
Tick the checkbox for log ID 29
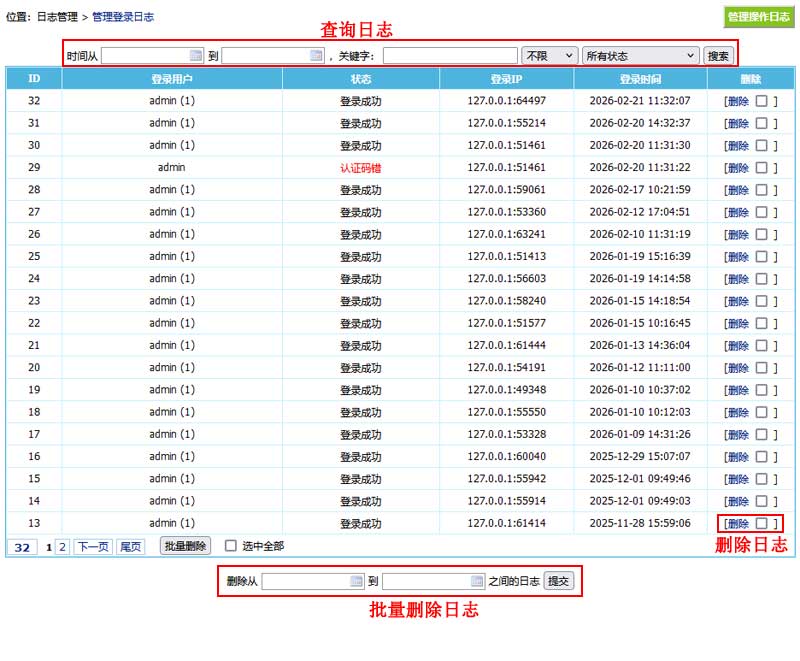tap(761, 168)
